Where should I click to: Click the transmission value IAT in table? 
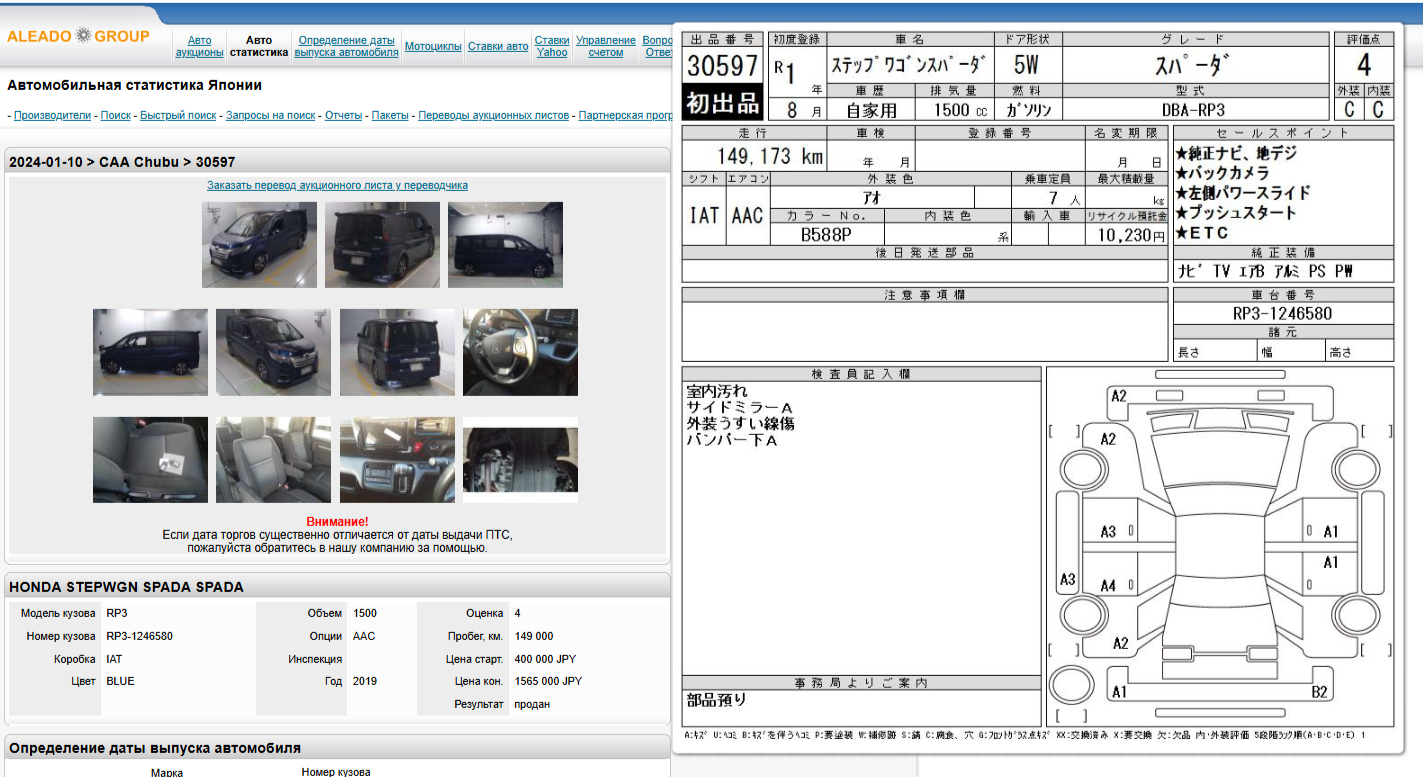click(x=114, y=659)
